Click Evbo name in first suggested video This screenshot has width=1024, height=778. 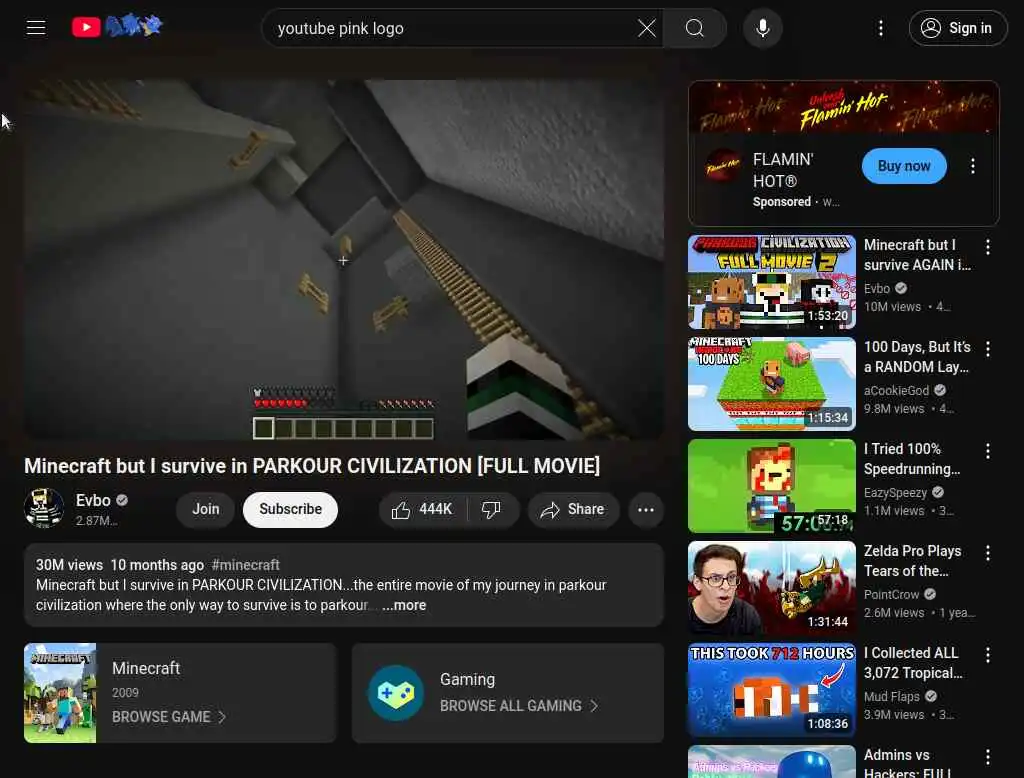[876, 289]
